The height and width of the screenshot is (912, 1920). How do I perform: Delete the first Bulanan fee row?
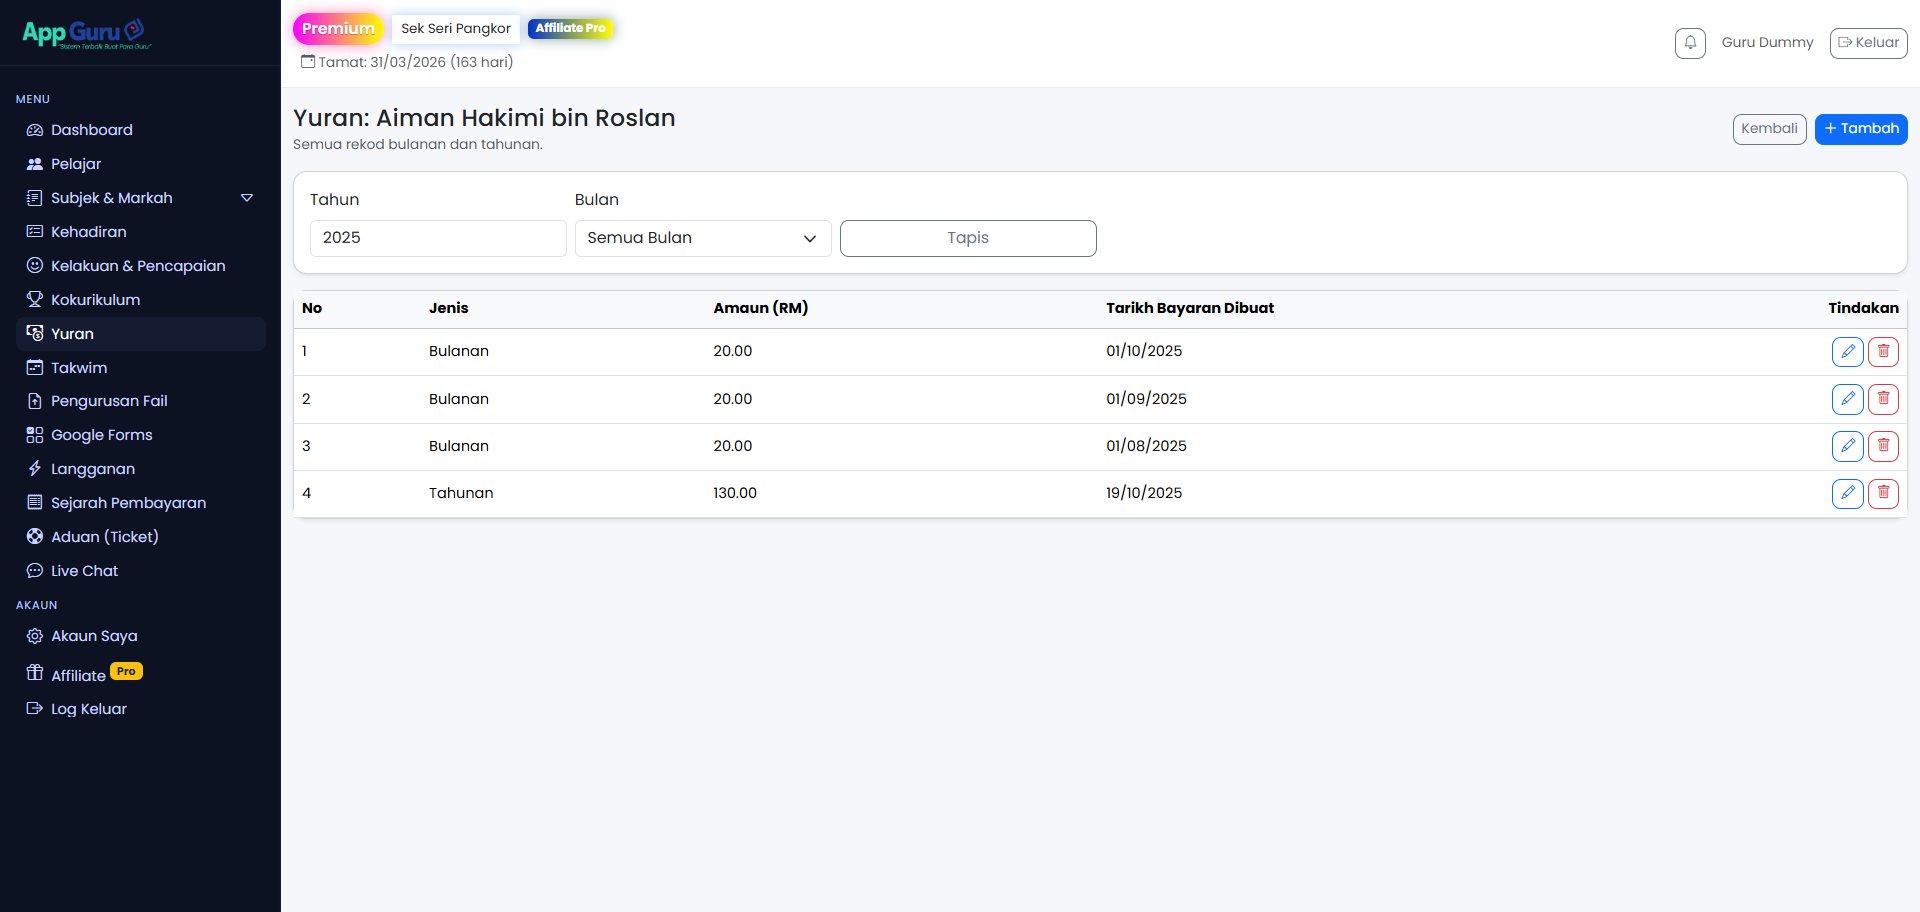(1883, 352)
